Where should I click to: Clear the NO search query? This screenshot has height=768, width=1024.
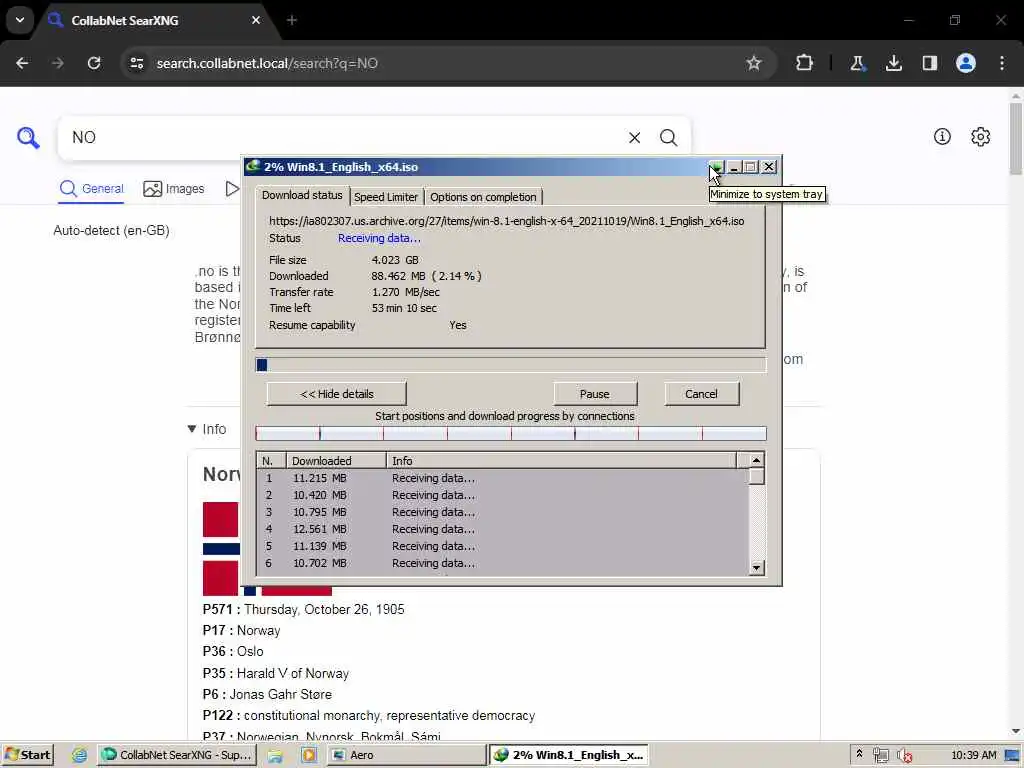tap(634, 137)
